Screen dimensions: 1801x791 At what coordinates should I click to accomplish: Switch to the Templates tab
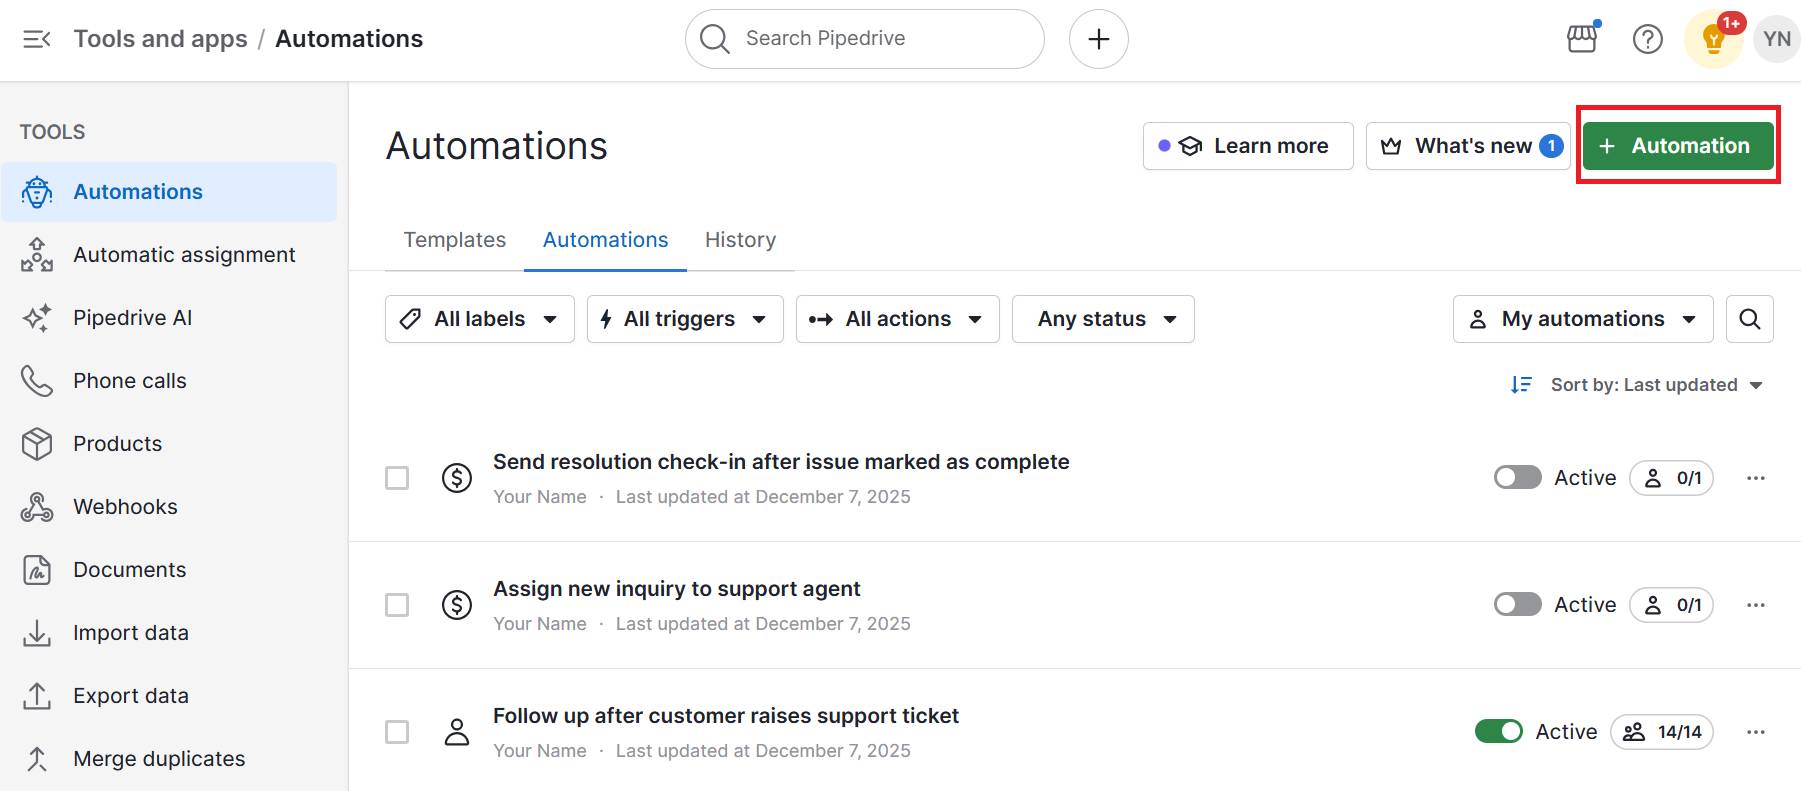tap(455, 240)
